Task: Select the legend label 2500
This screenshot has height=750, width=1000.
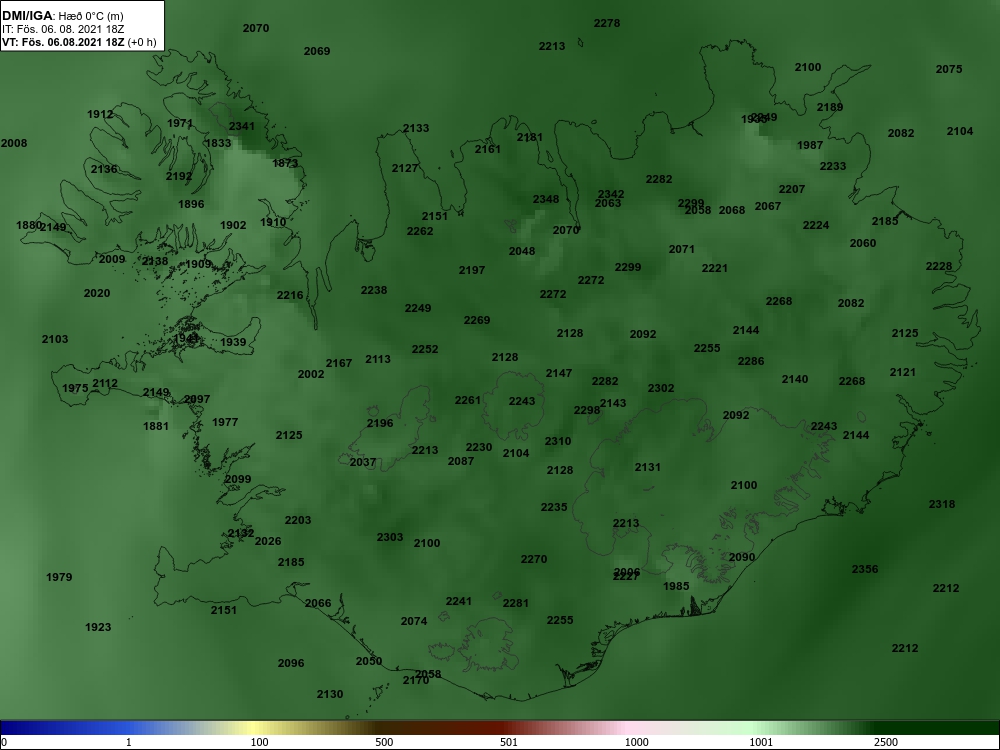Action: coord(886,742)
